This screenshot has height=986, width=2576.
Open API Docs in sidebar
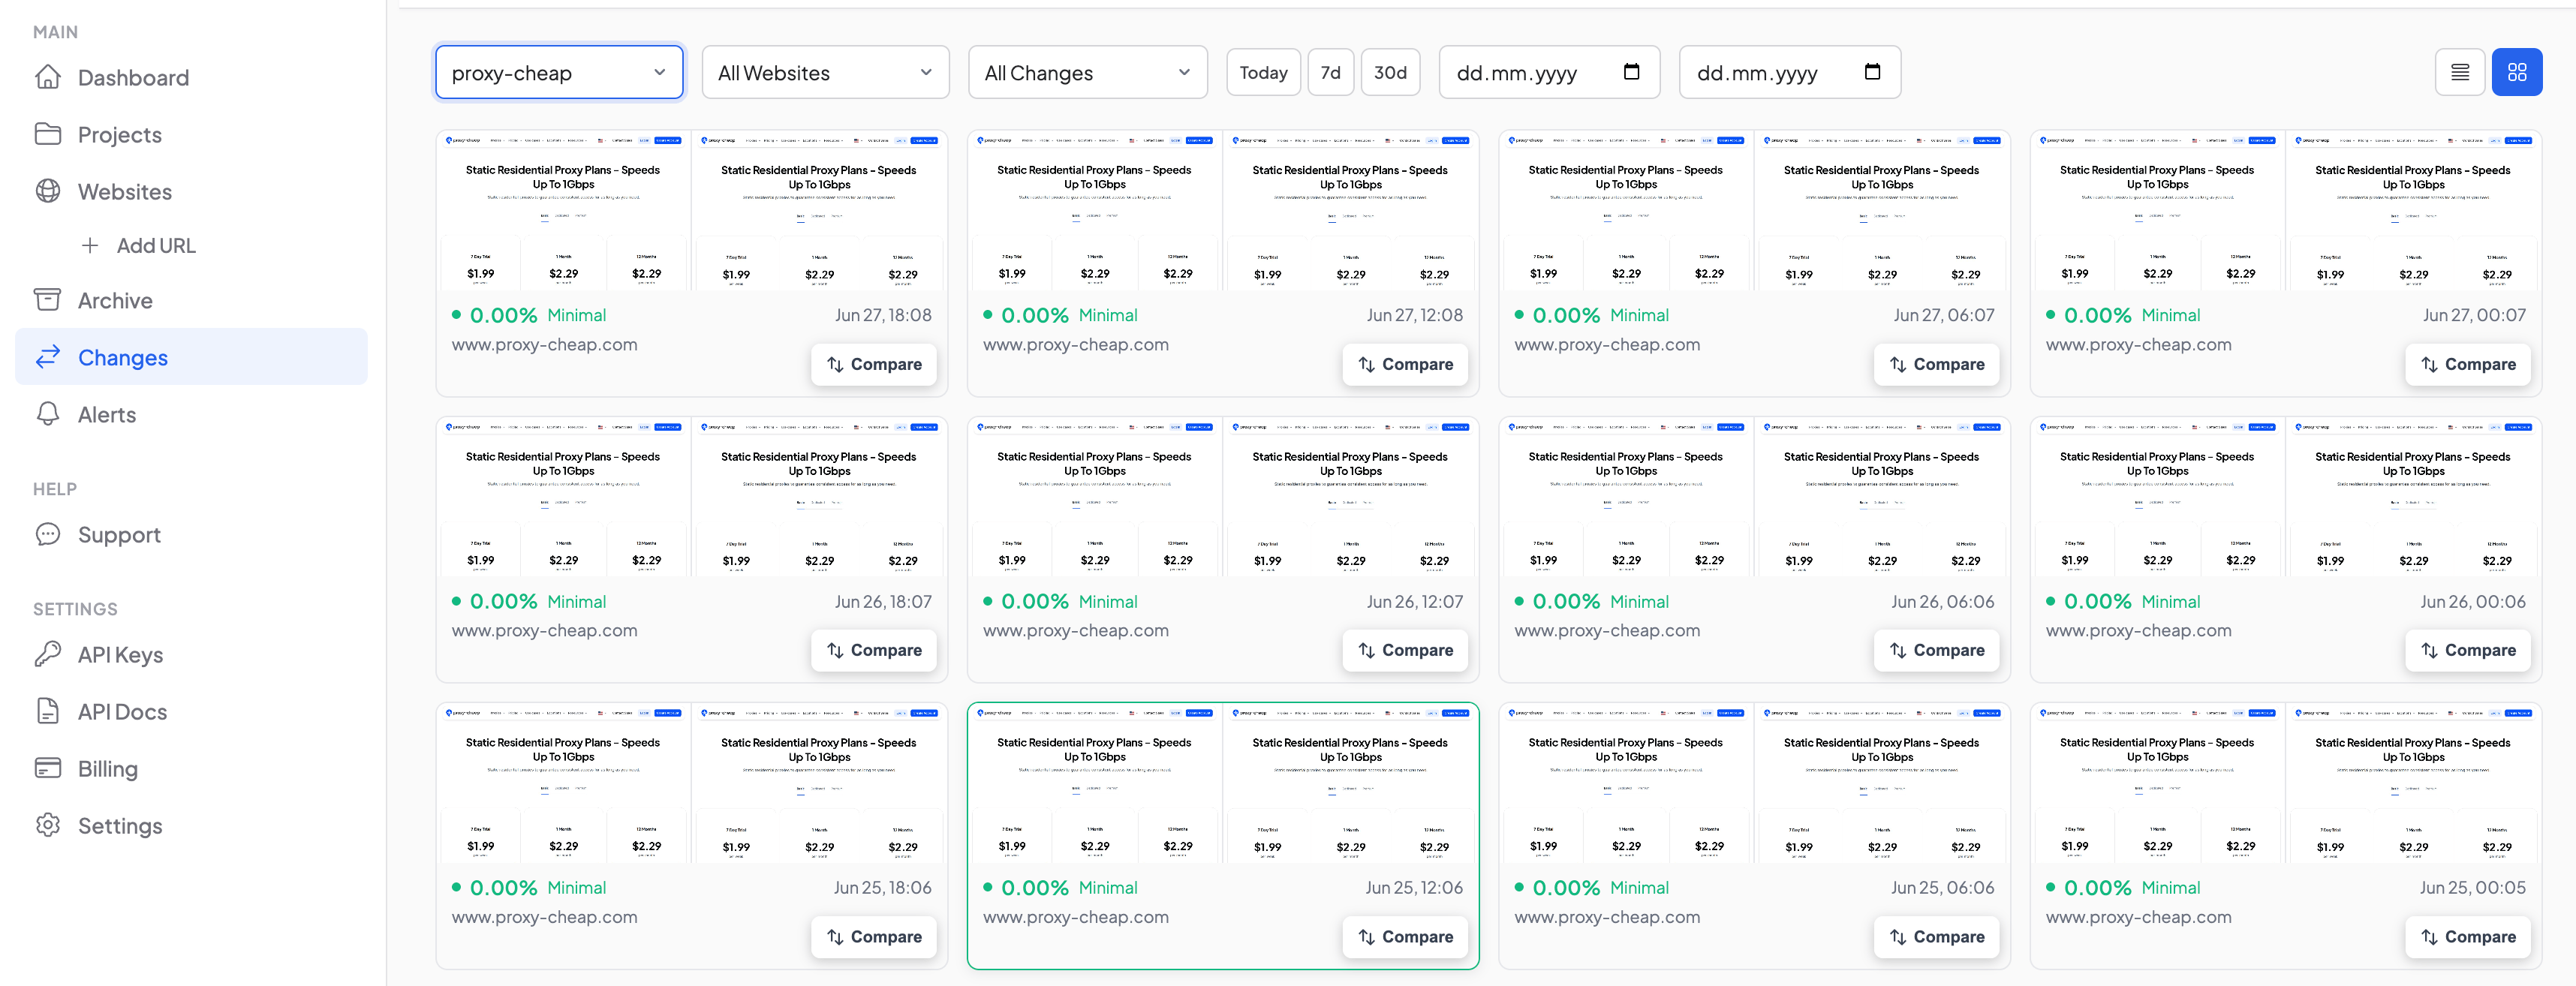(x=191, y=711)
